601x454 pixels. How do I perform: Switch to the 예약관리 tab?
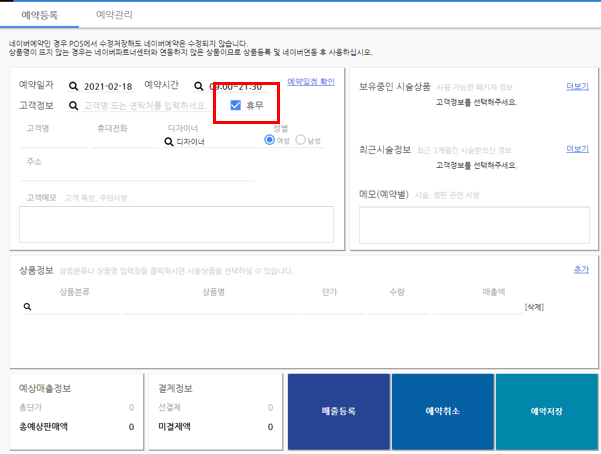tap(114, 15)
